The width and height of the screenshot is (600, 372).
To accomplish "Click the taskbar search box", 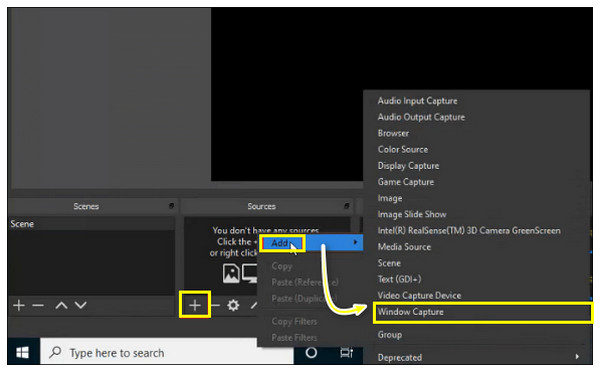I will pyautogui.click(x=167, y=352).
